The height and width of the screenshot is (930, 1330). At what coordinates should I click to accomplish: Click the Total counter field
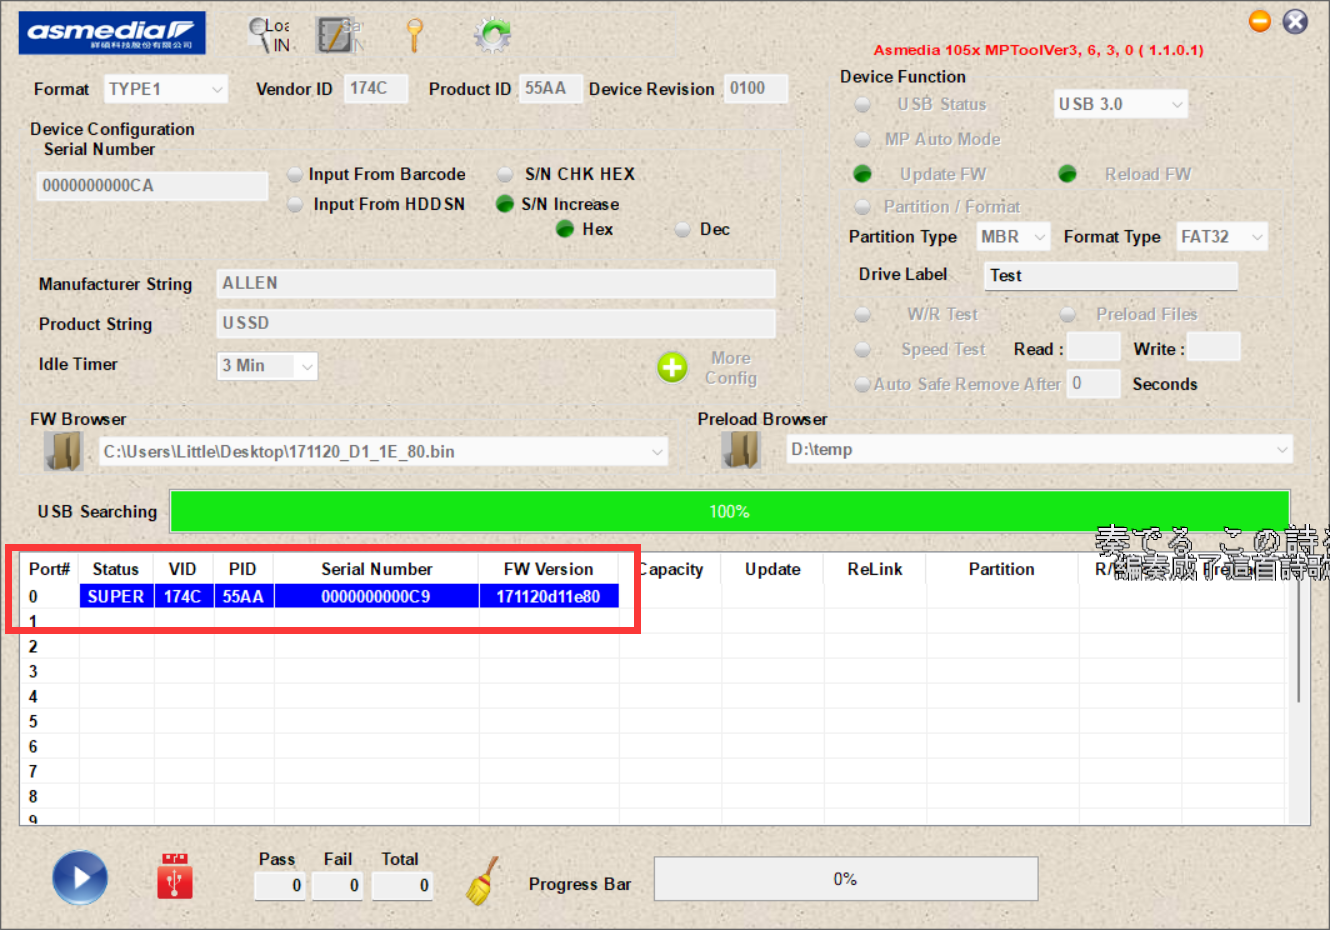[402, 886]
